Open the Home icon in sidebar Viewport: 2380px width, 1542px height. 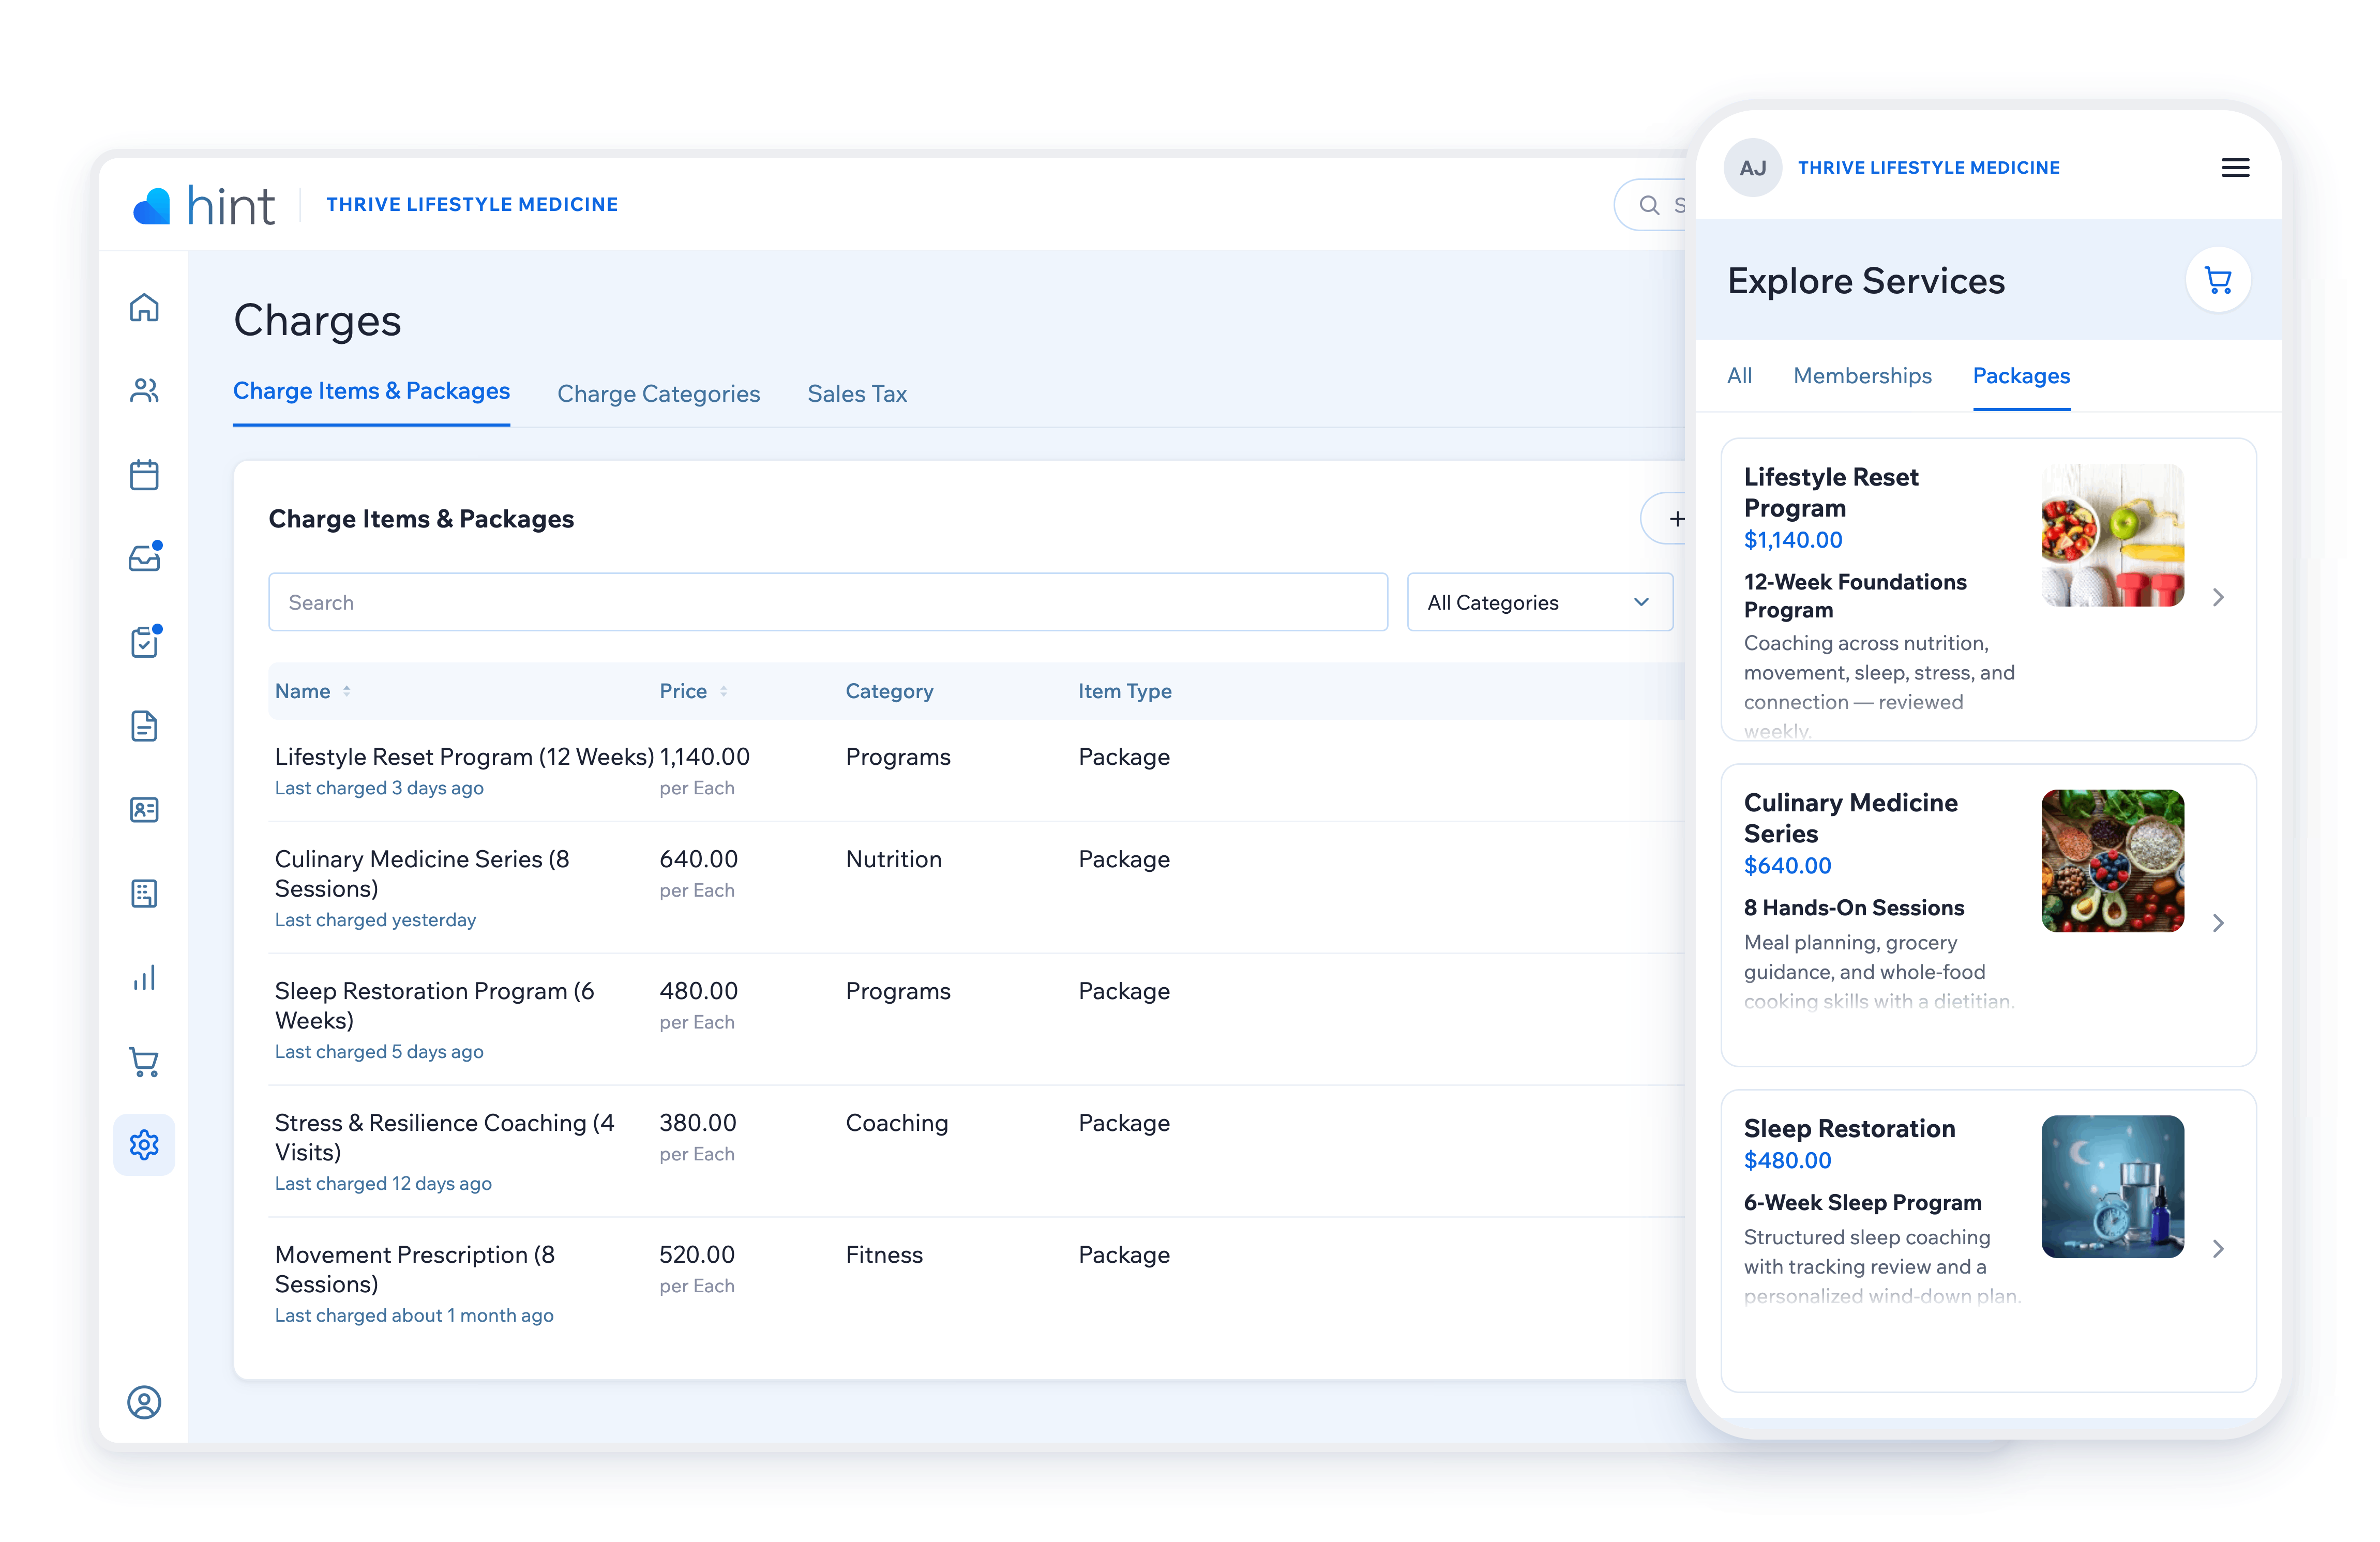(144, 307)
